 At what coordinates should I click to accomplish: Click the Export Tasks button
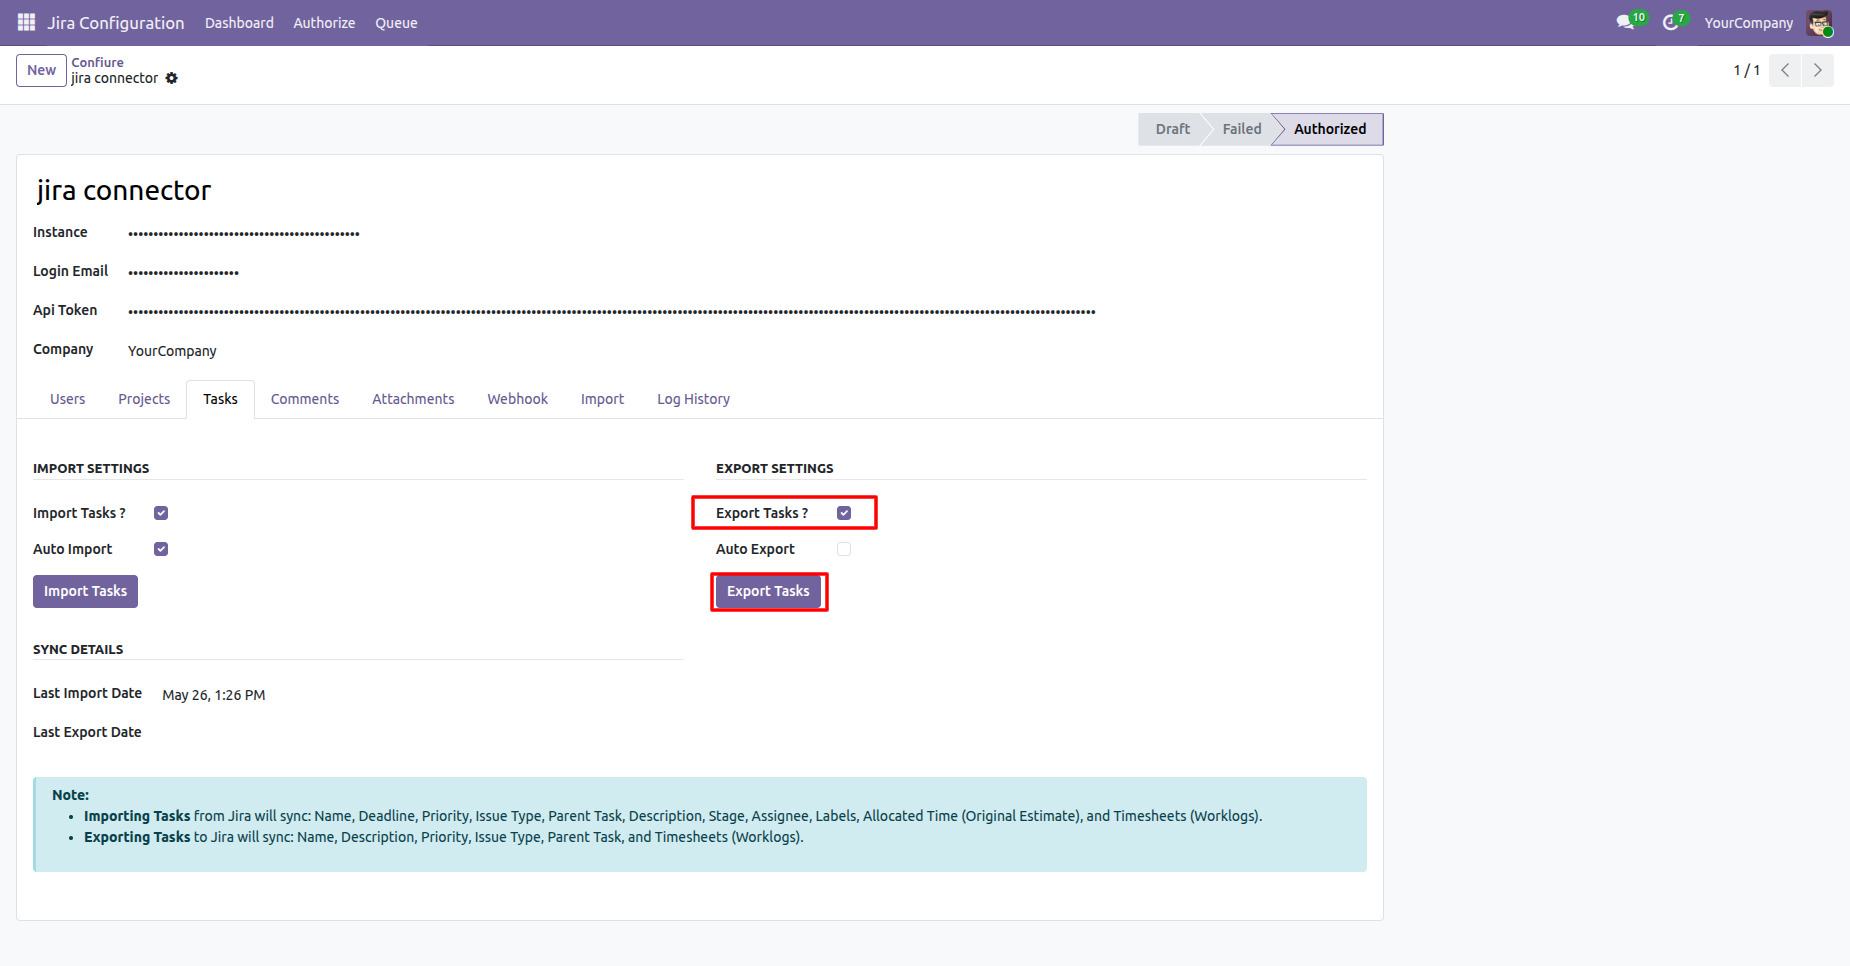click(768, 591)
